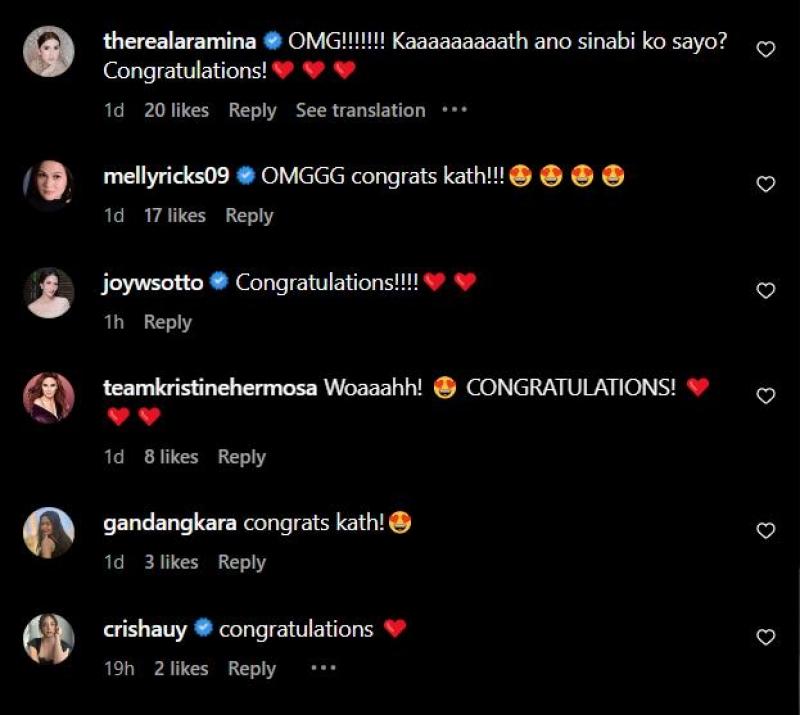Screen dimensions: 800x715
Task: Like gandangkara's congrats kath comment
Action: click(x=765, y=531)
